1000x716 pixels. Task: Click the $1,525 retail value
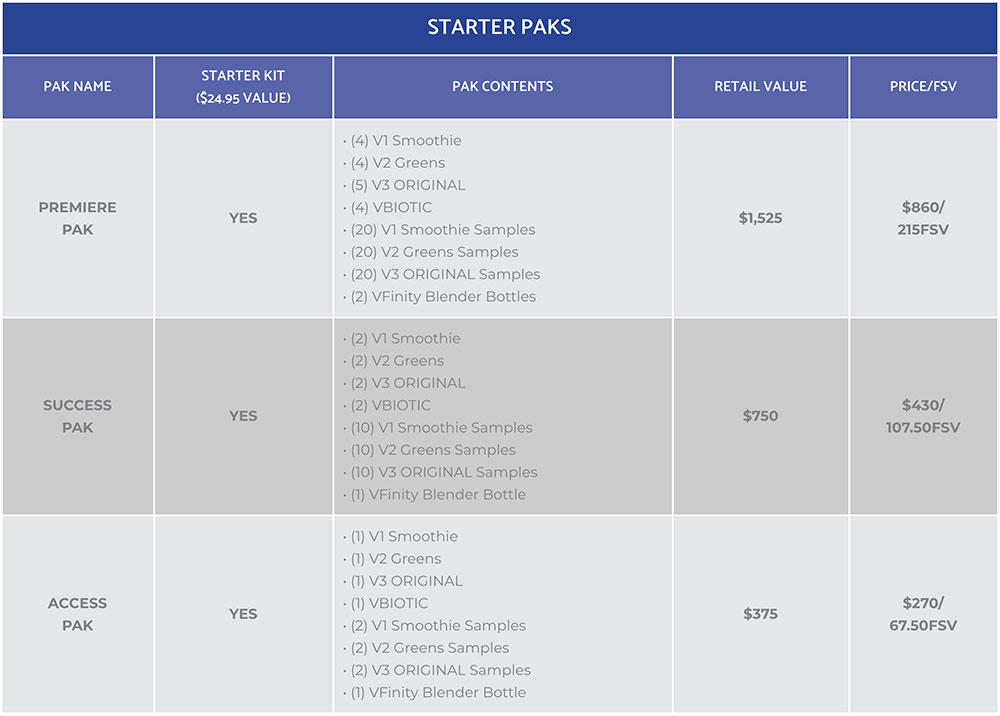point(760,218)
